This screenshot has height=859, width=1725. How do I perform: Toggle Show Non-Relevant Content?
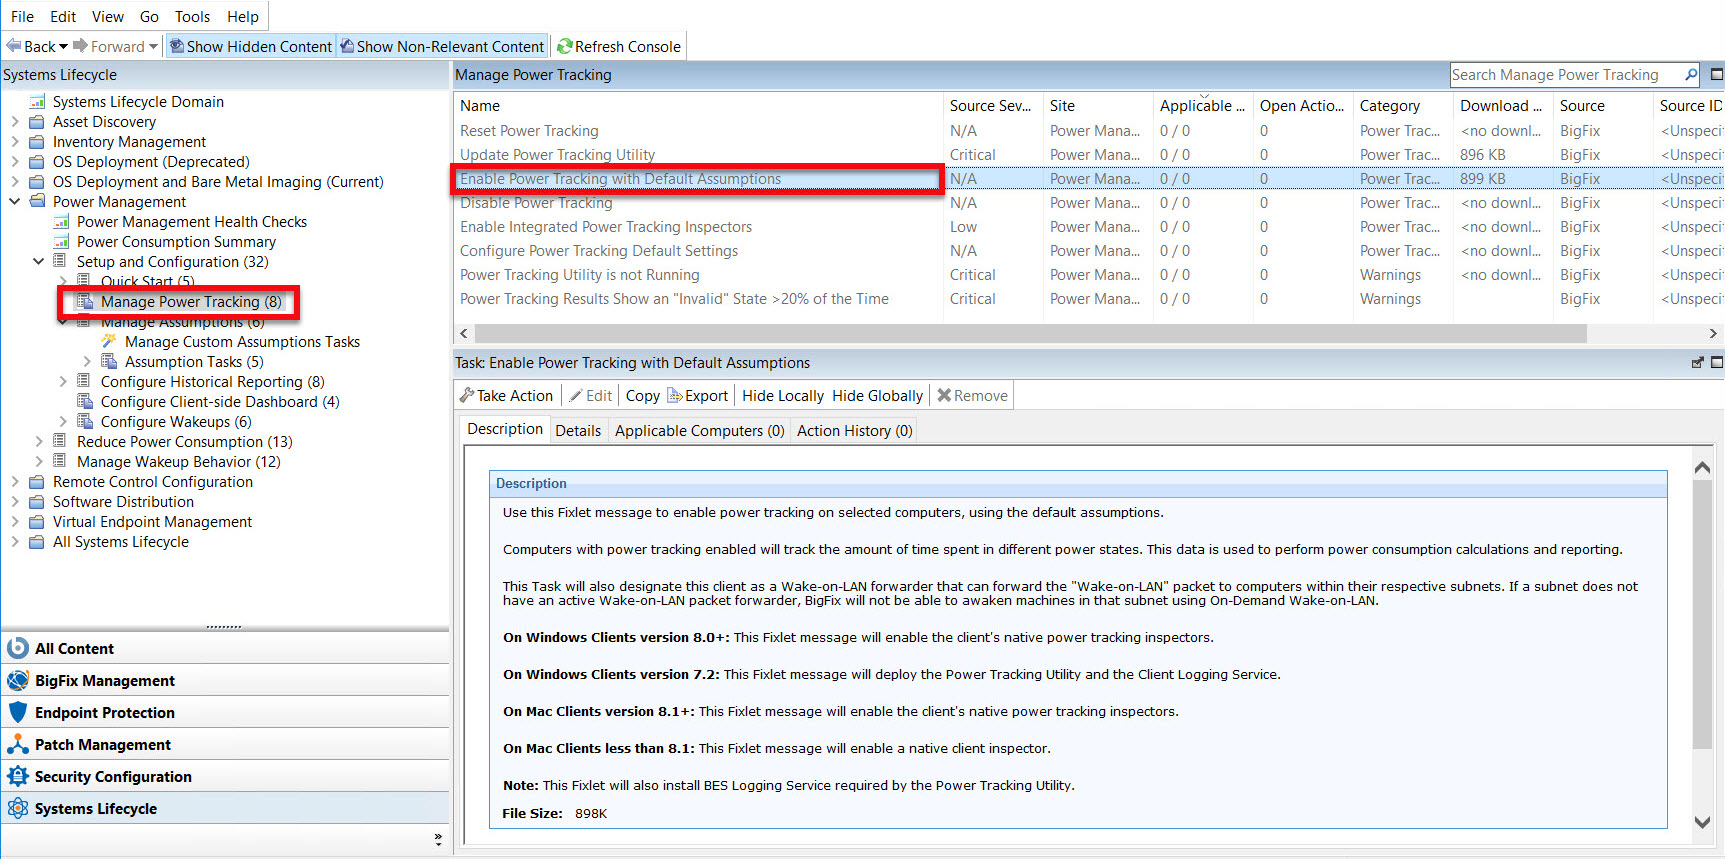point(442,46)
